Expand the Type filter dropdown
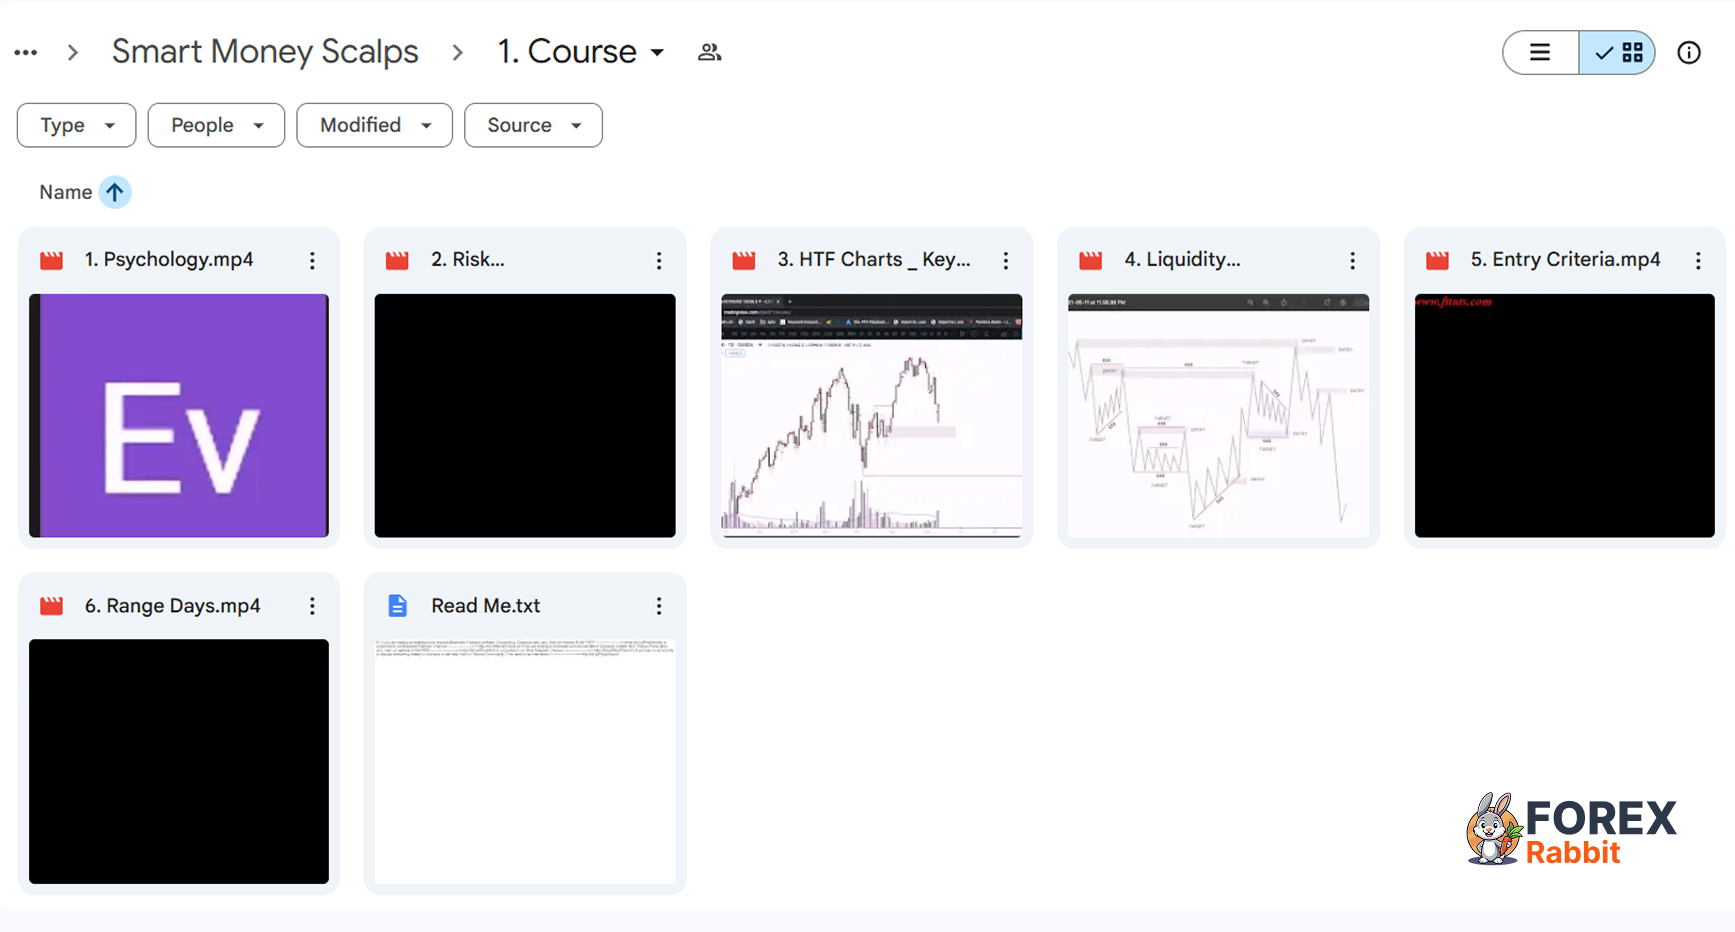 click(x=77, y=125)
